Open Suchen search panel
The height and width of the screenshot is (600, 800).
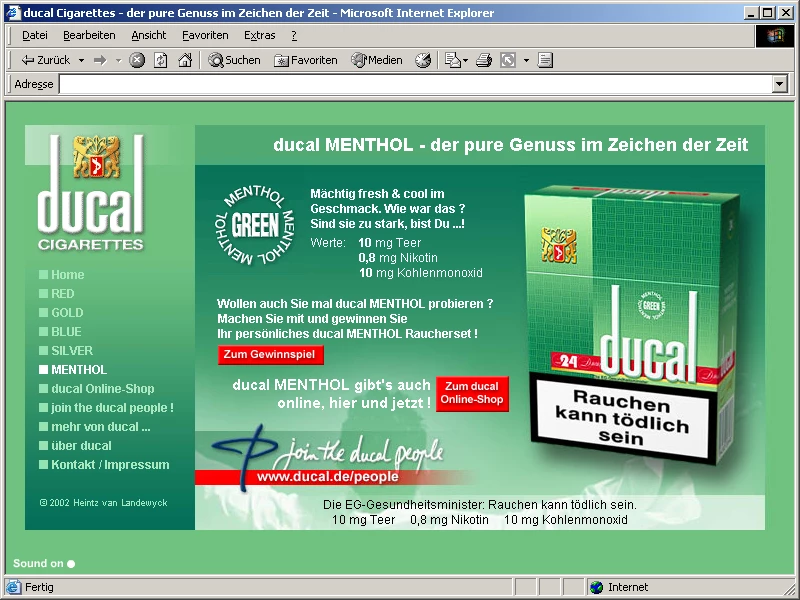(234, 60)
